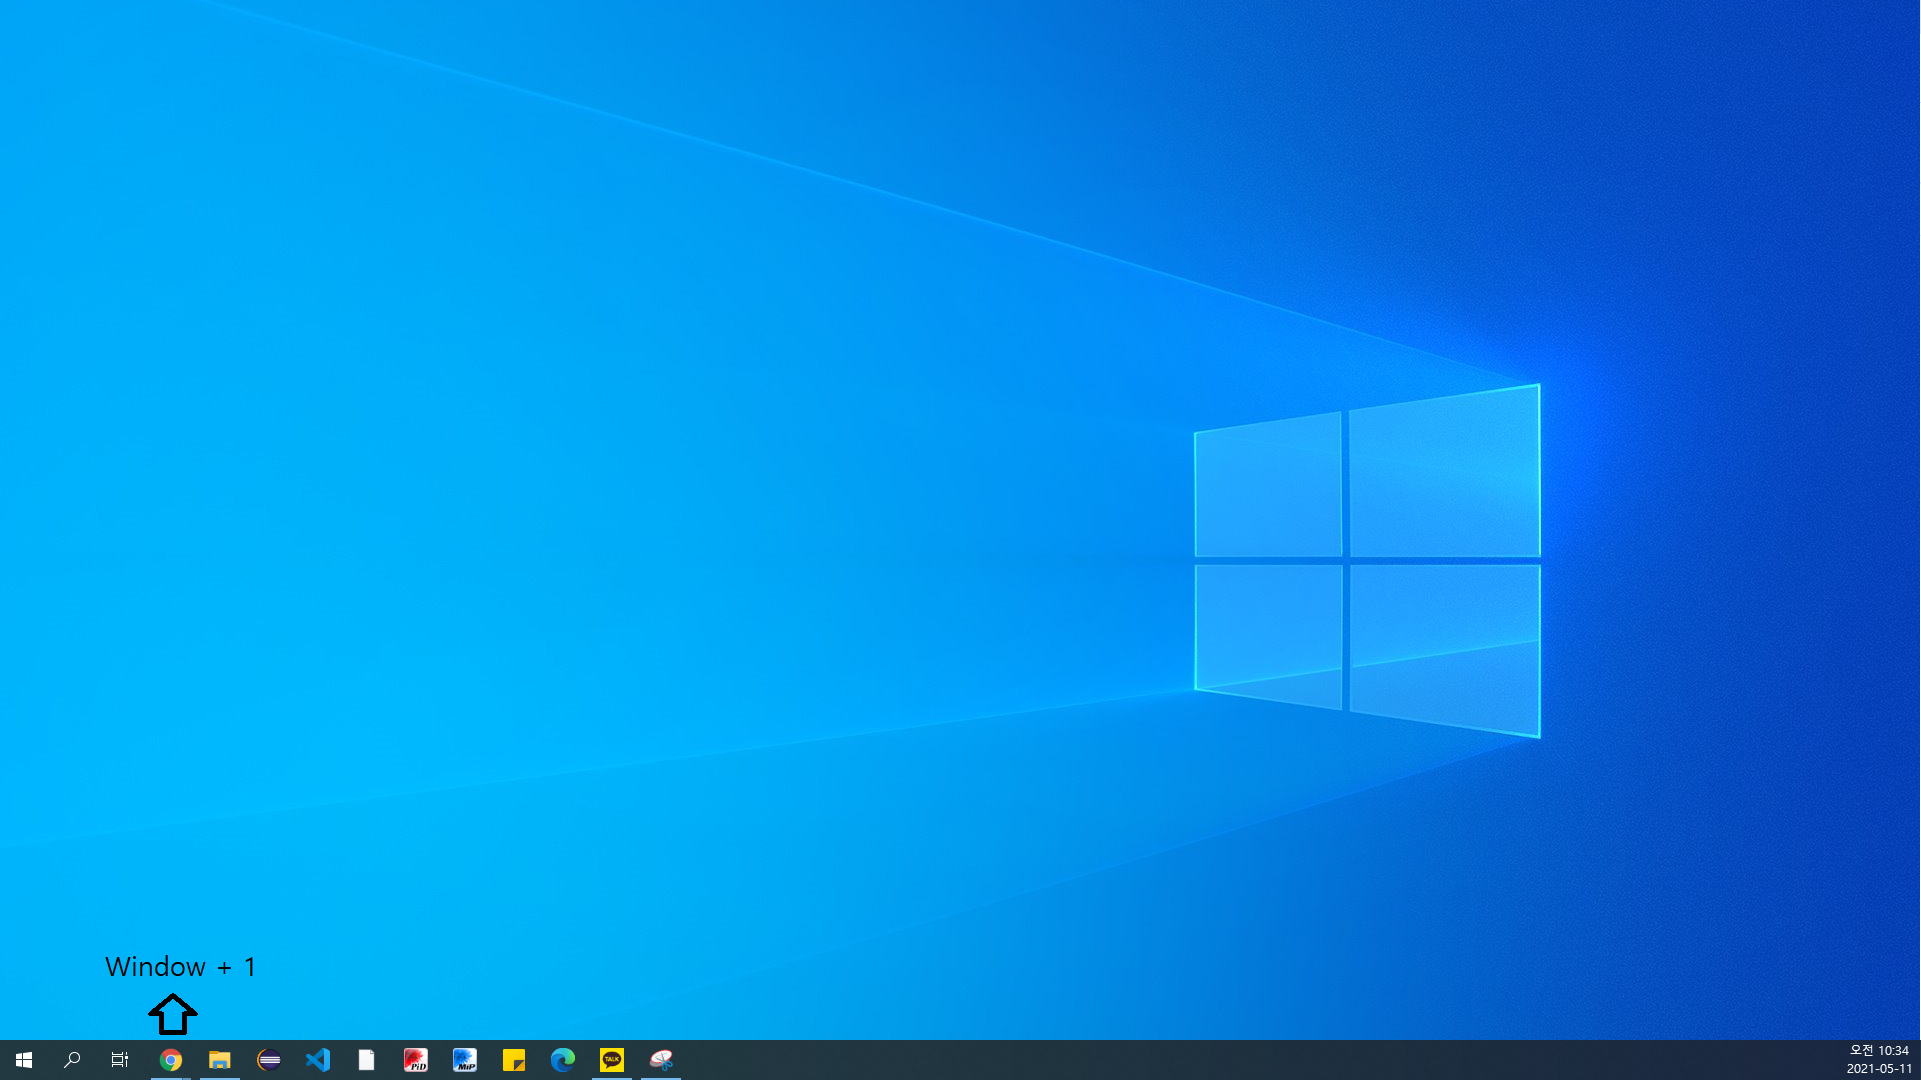Launch Google Chrome from the taskbar

[171, 1060]
